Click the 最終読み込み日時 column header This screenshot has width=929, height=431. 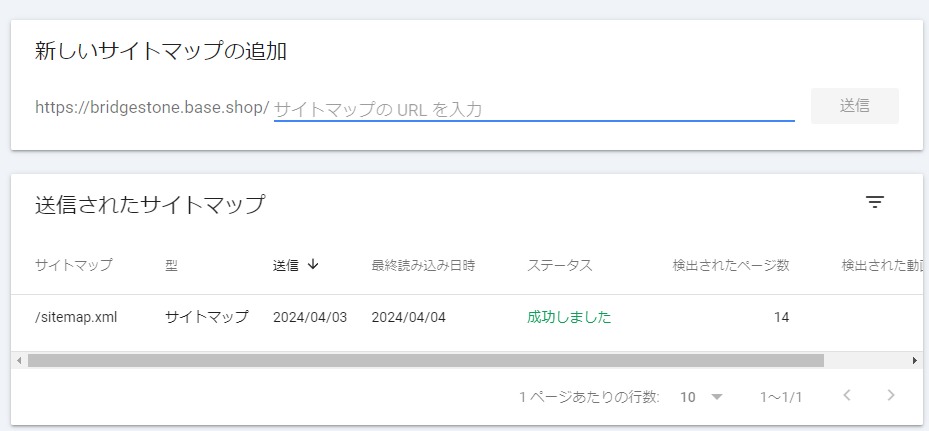point(423,265)
